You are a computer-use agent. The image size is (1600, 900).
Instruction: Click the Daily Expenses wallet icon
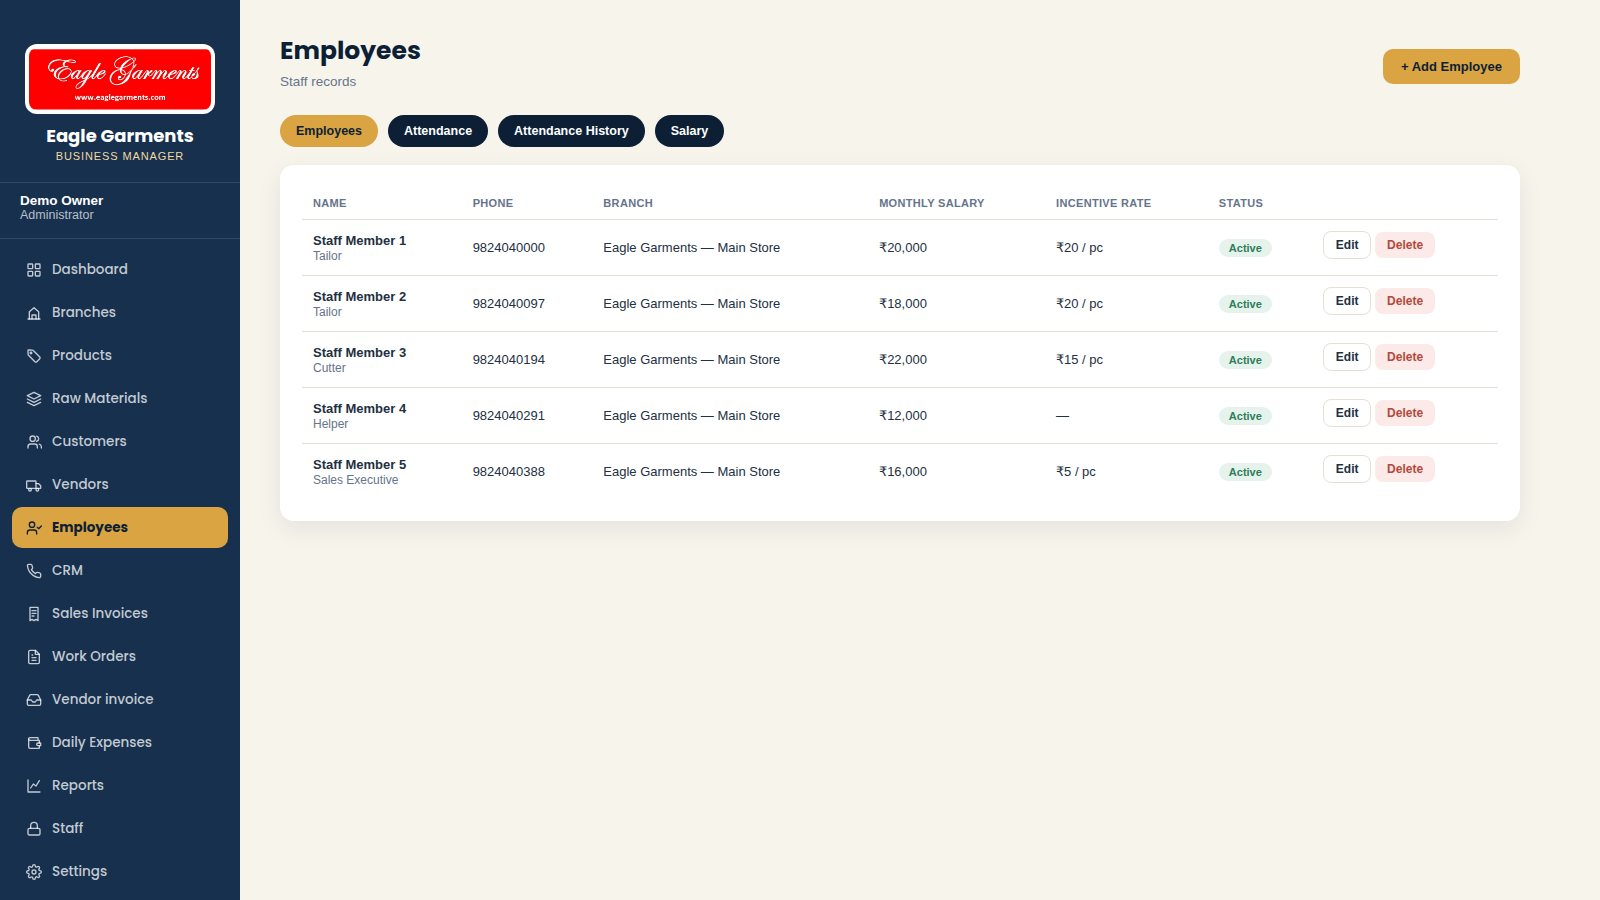tap(34, 743)
